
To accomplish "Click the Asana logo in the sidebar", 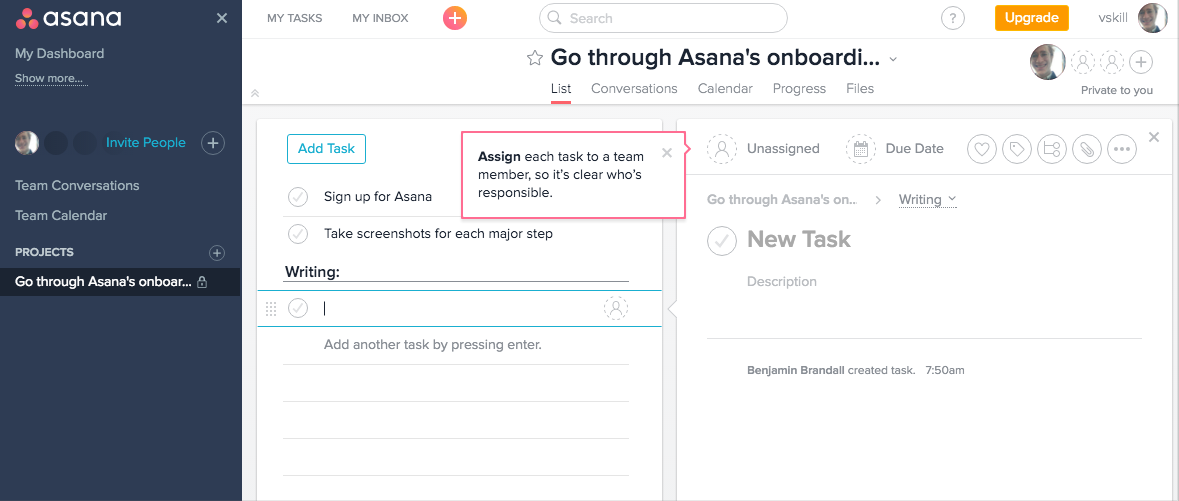I will 68,18.
